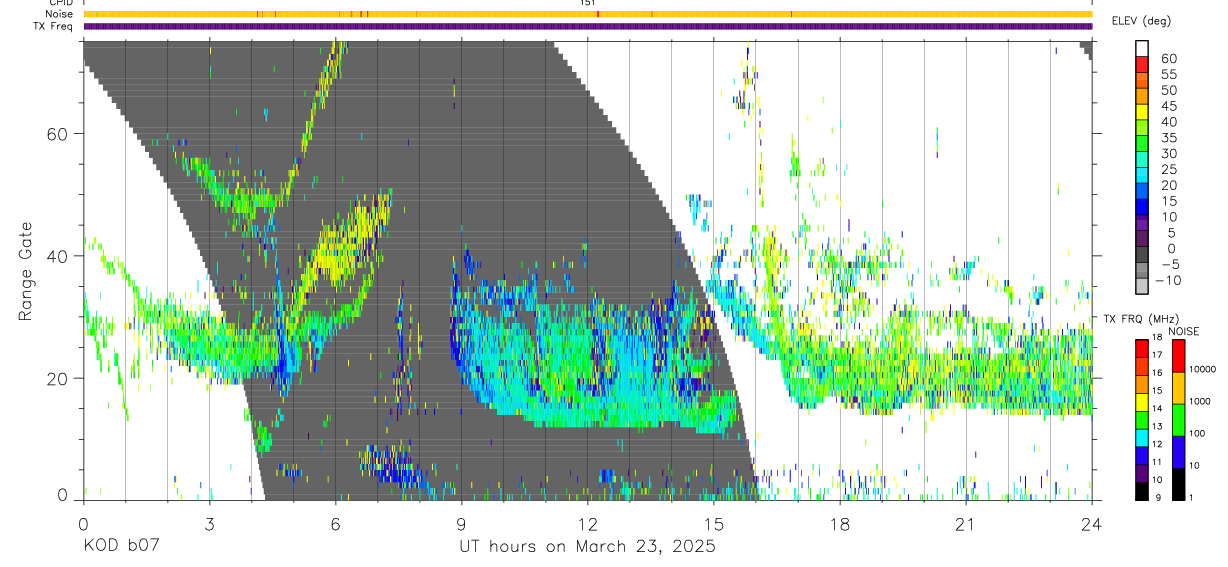1228x567 pixels.
Task: Pick the black 9–10 MHz TX FRQ swatch
Action: point(1142,491)
